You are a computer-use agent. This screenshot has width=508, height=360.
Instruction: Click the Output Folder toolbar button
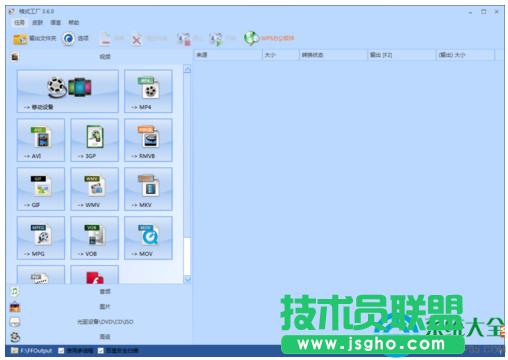34,38
